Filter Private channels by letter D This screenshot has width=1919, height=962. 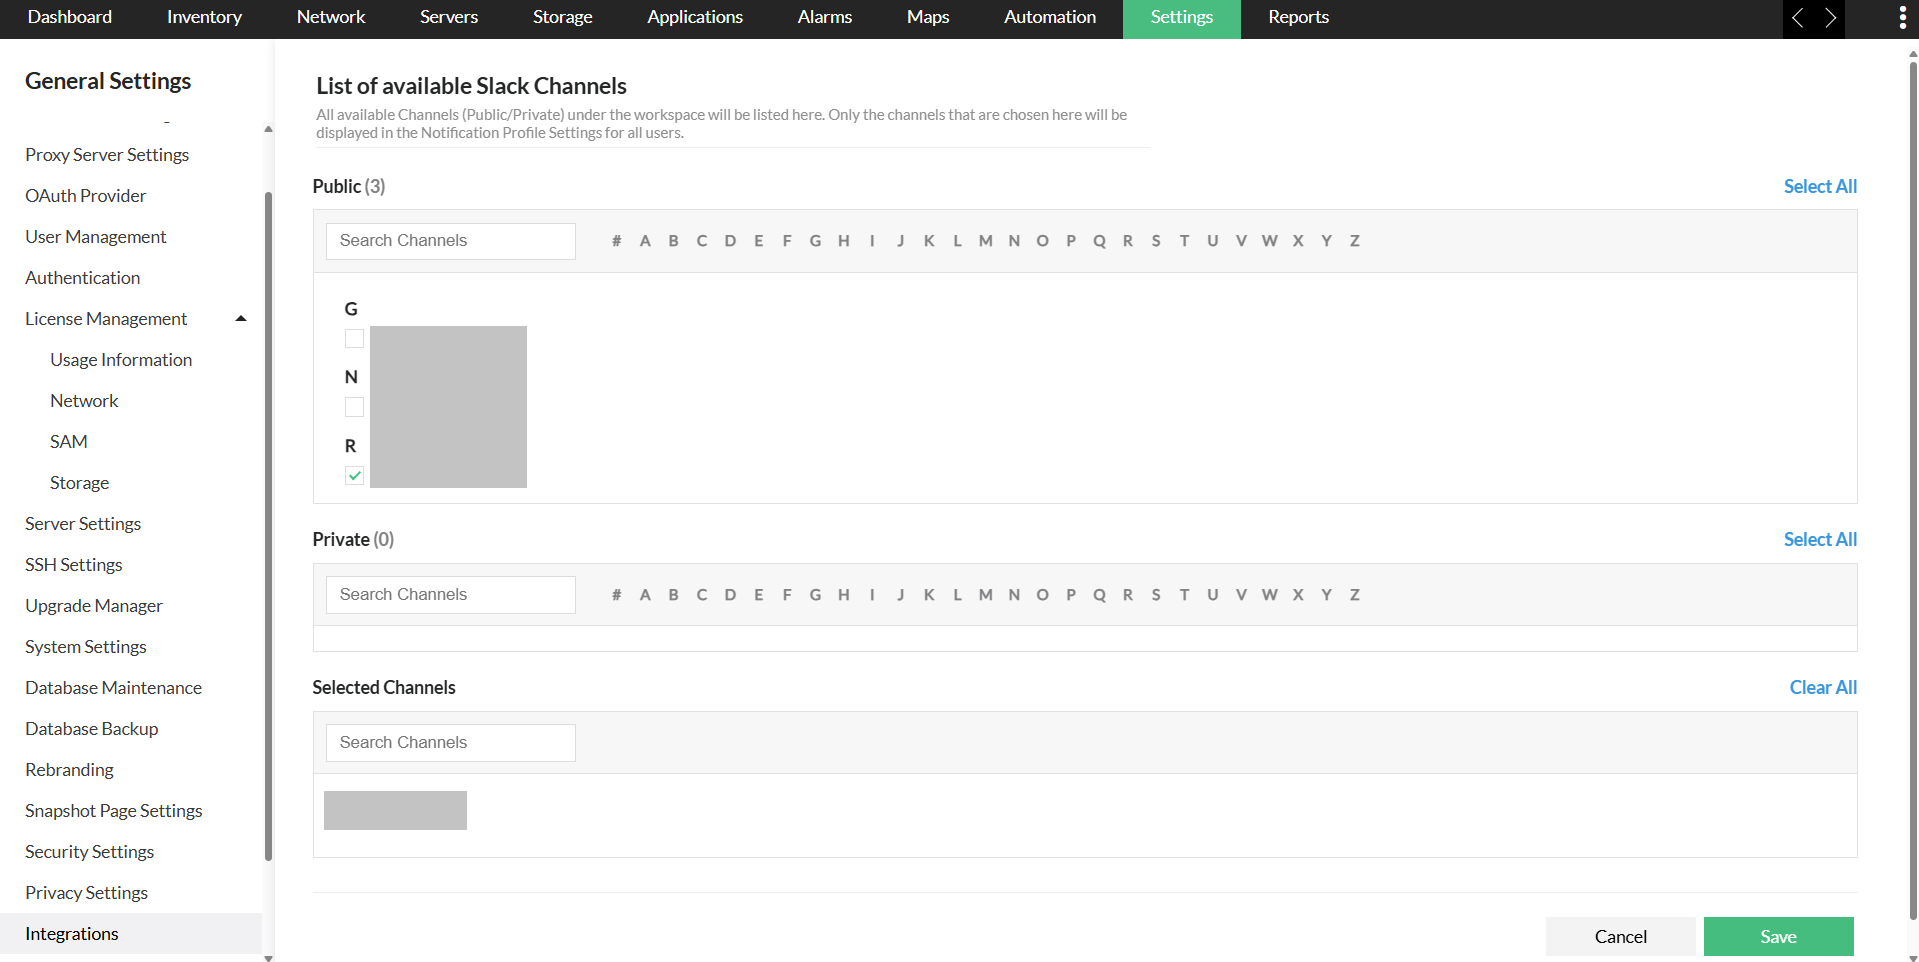730,595
